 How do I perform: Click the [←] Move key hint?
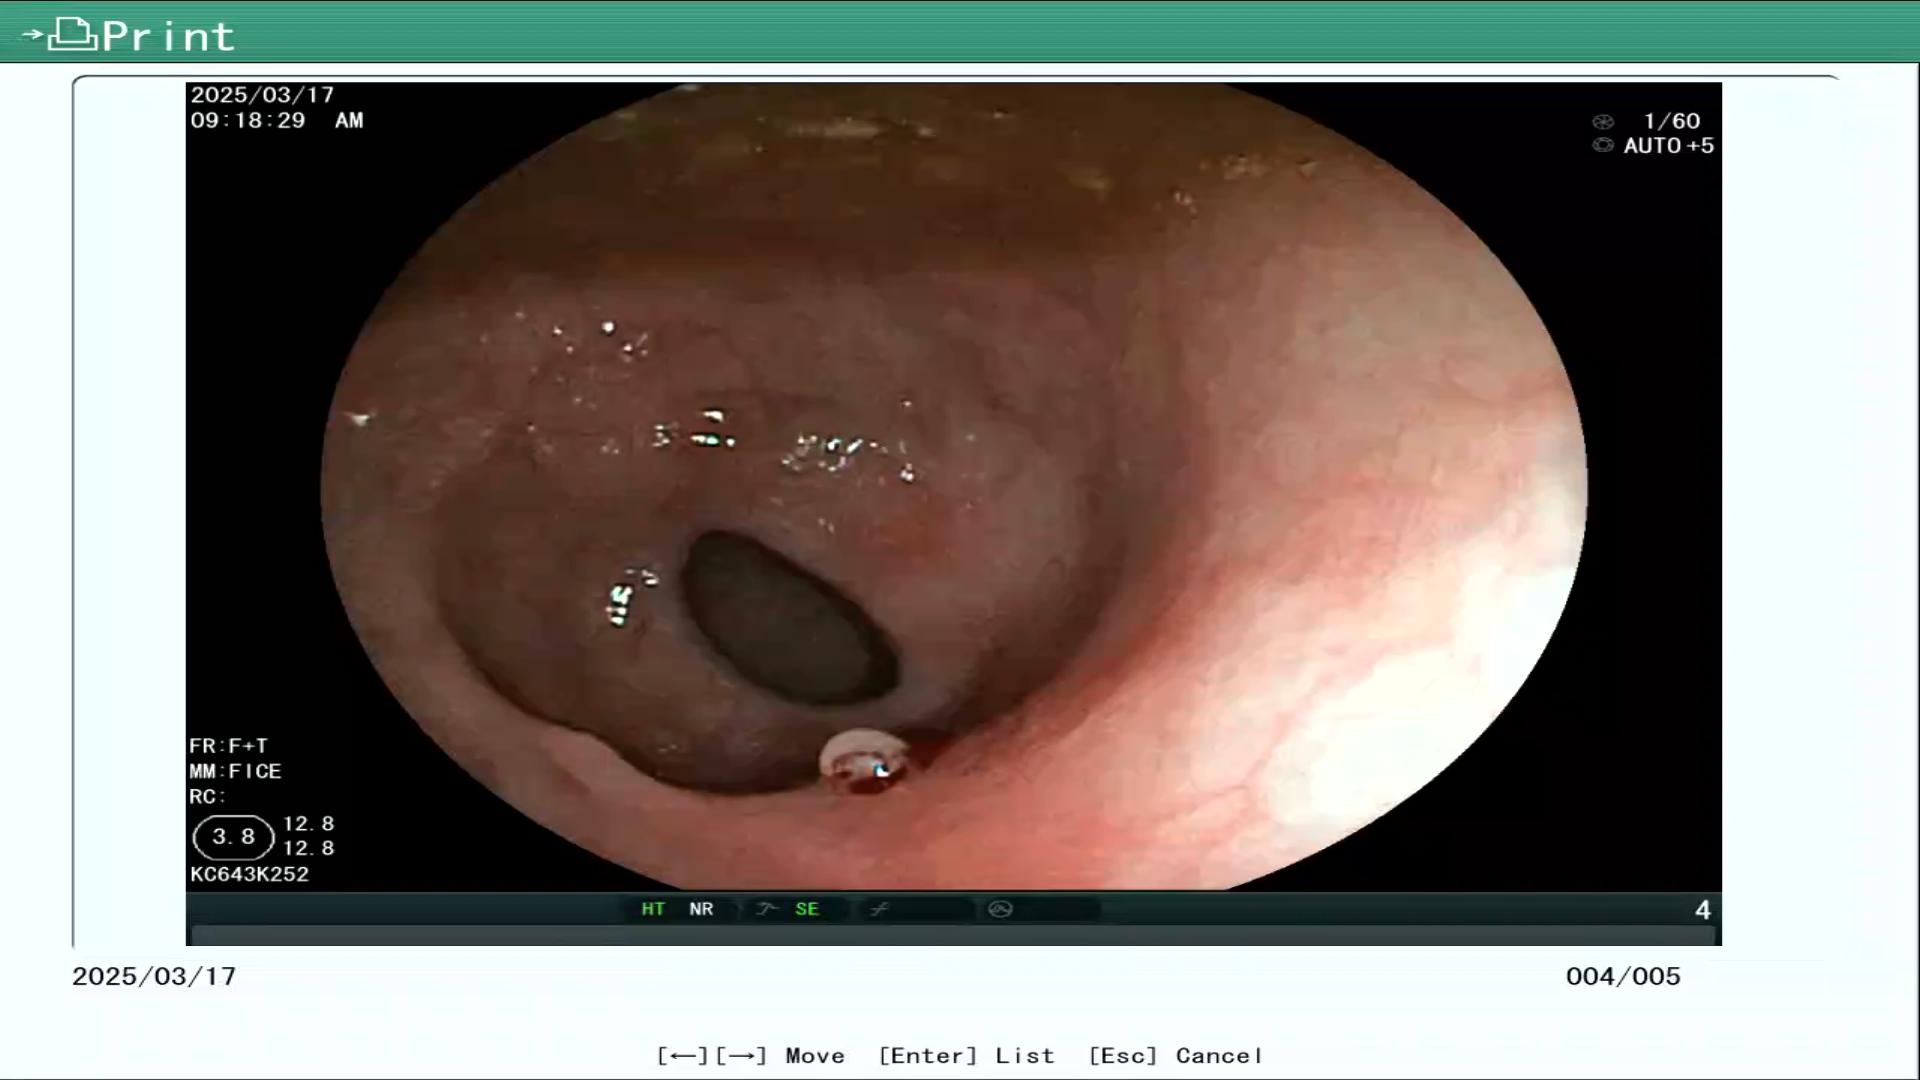(x=683, y=1056)
